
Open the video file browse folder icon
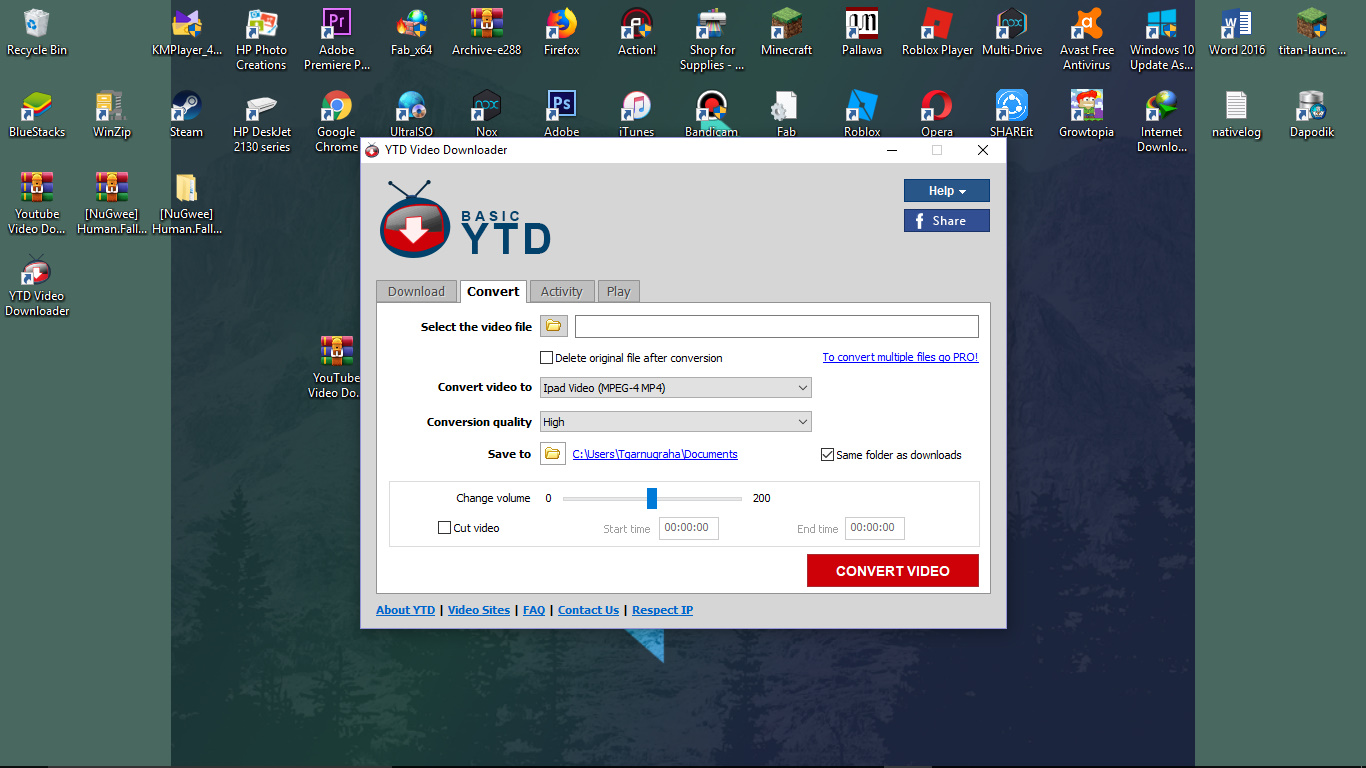(553, 325)
